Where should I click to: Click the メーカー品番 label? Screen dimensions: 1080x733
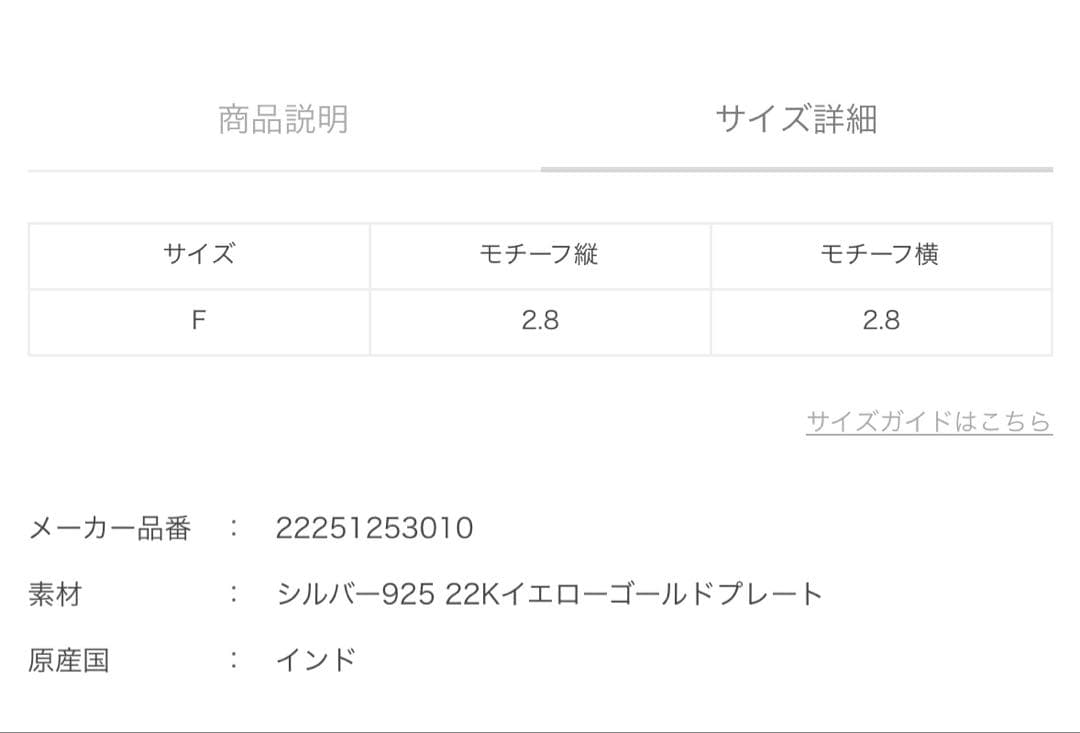pyautogui.click(x=110, y=528)
